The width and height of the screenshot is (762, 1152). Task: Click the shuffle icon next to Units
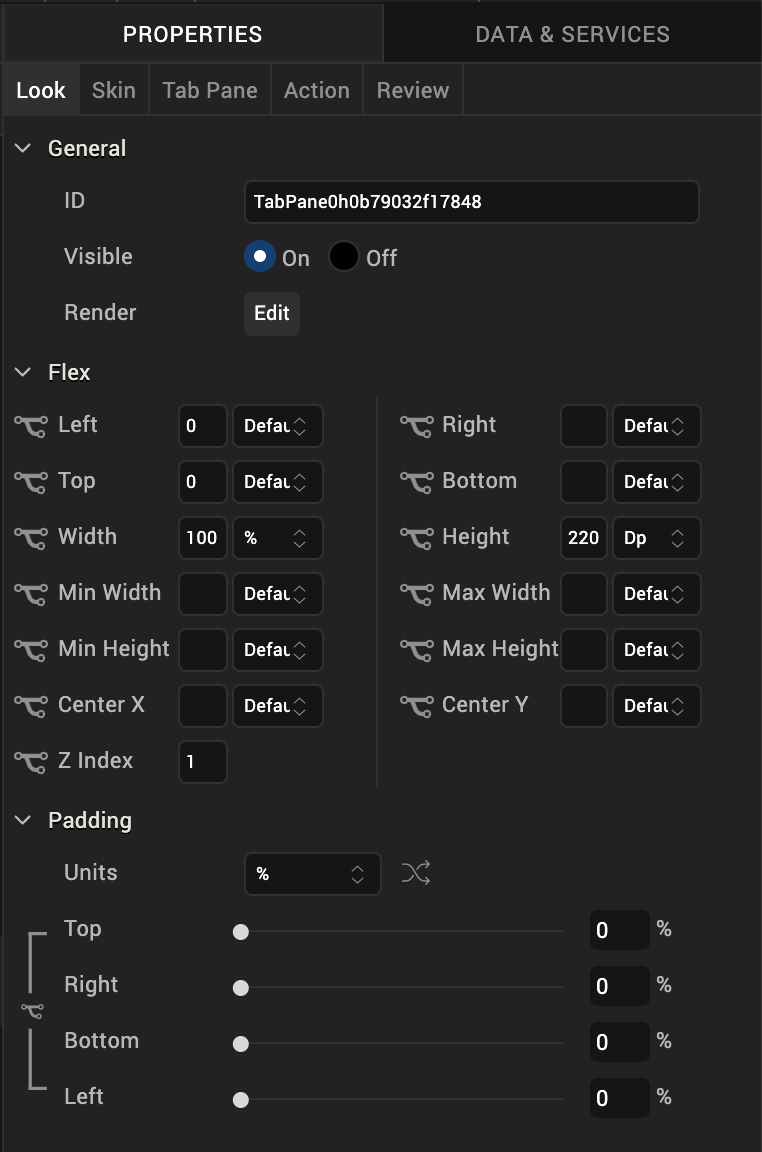(416, 874)
